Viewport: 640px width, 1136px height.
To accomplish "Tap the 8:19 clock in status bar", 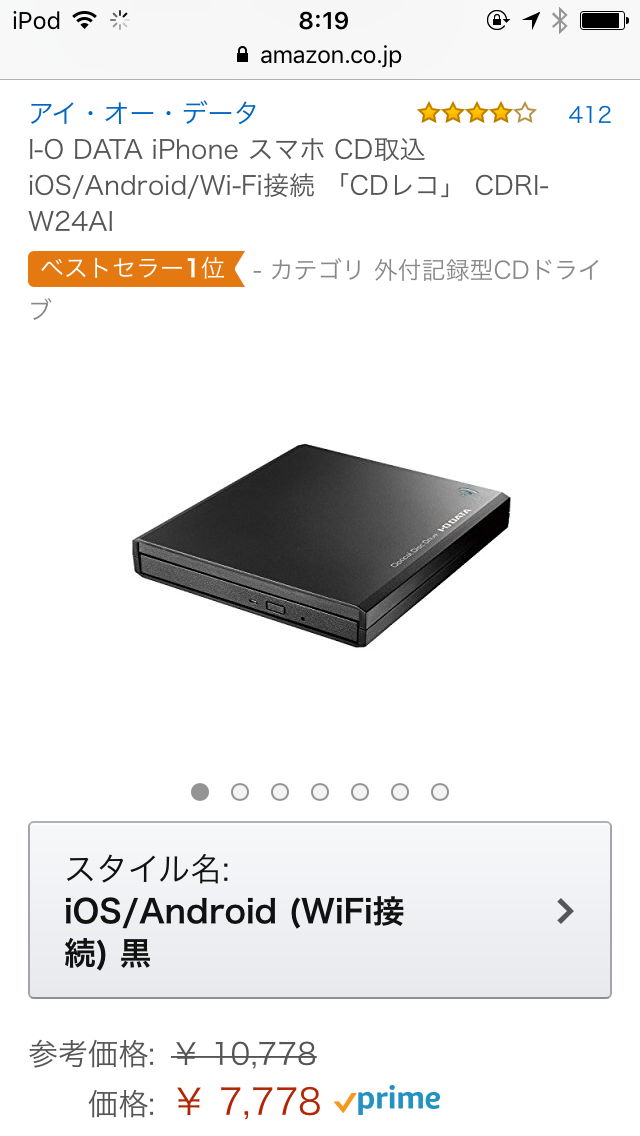I will click(323, 20).
